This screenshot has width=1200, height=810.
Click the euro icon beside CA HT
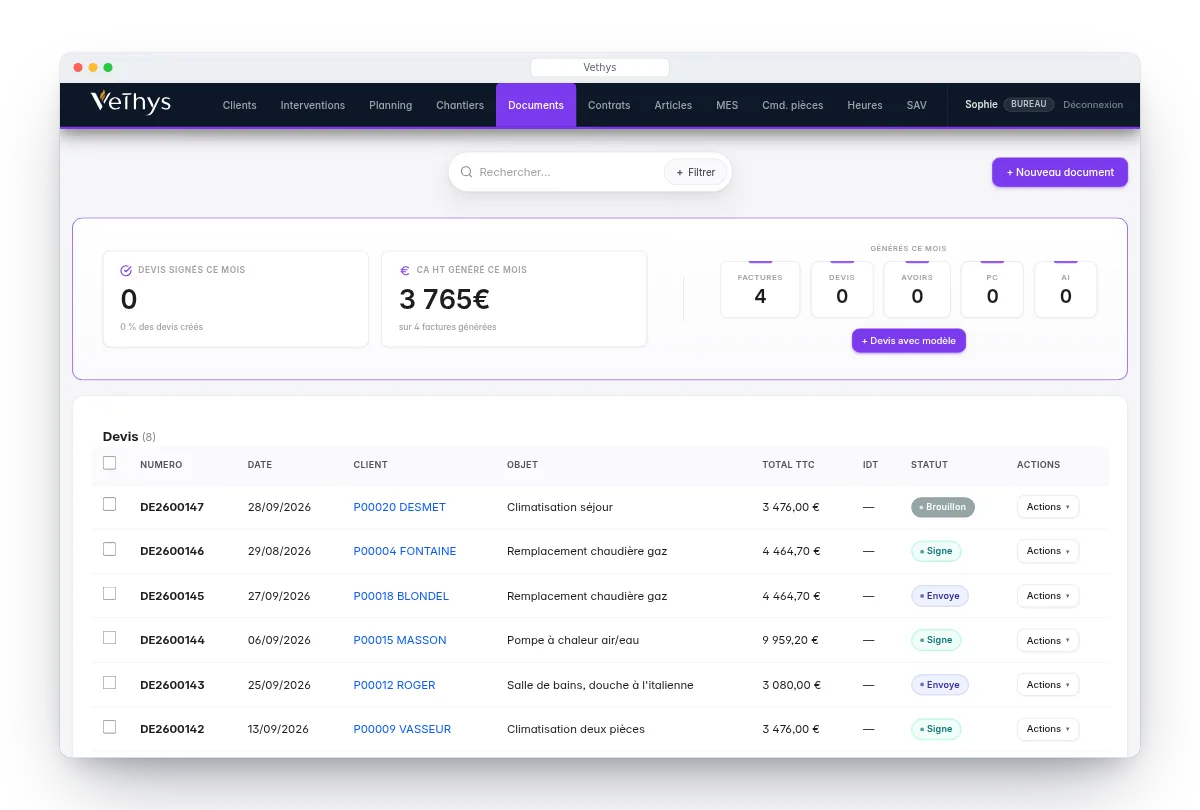click(405, 270)
